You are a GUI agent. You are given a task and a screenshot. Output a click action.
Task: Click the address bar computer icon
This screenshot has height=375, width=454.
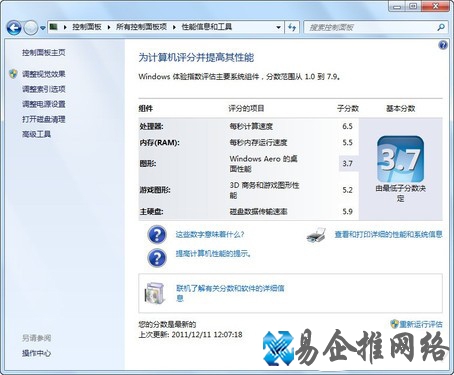(54, 27)
